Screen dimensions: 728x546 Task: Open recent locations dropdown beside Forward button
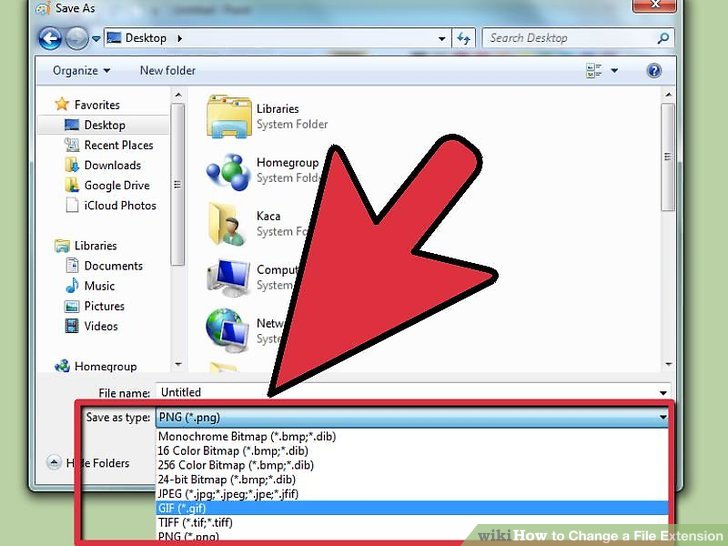[x=96, y=39]
